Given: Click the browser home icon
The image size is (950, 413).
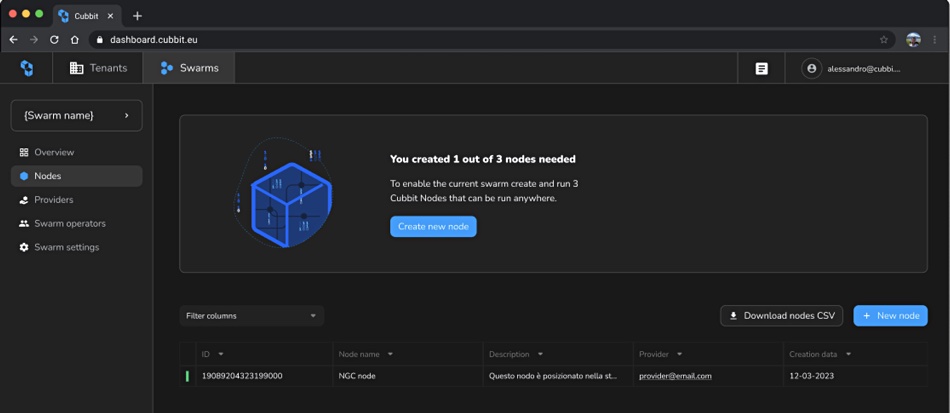Looking at the screenshot, I should (75, 40).
